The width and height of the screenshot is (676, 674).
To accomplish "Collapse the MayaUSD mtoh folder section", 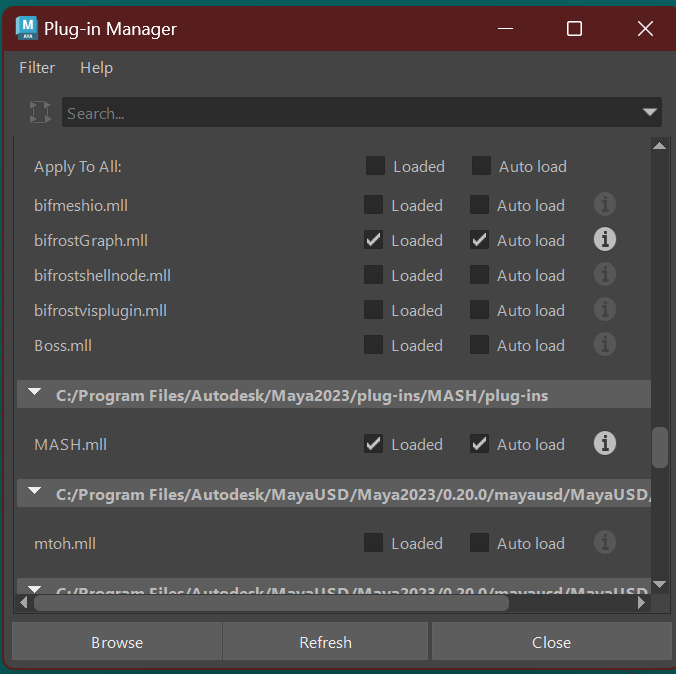I will tap(35, 493).
